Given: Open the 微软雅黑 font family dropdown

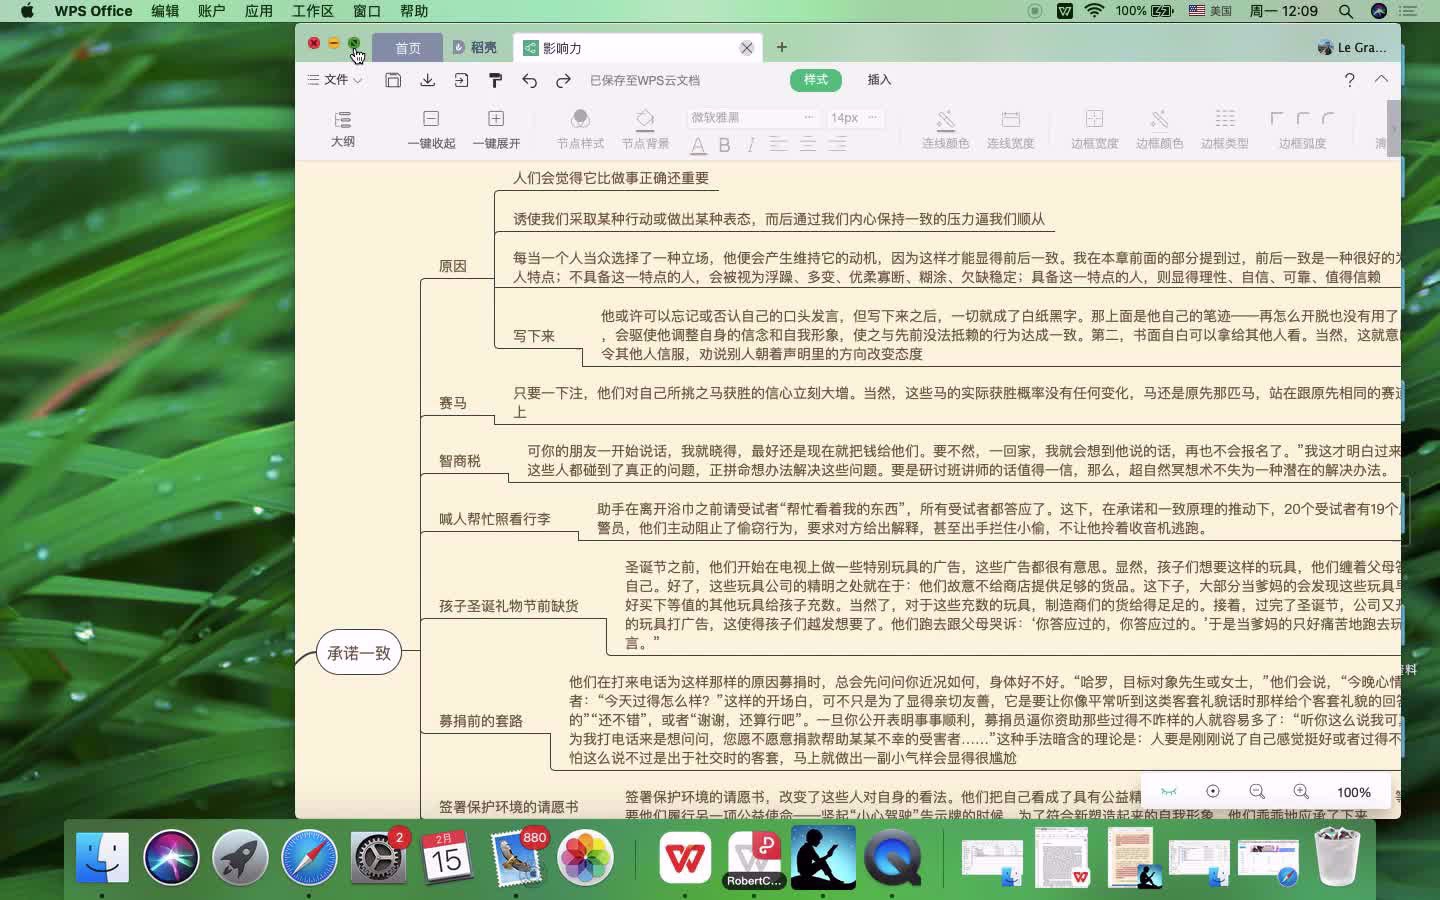Looking at the screenshot, I should point(753,117).
